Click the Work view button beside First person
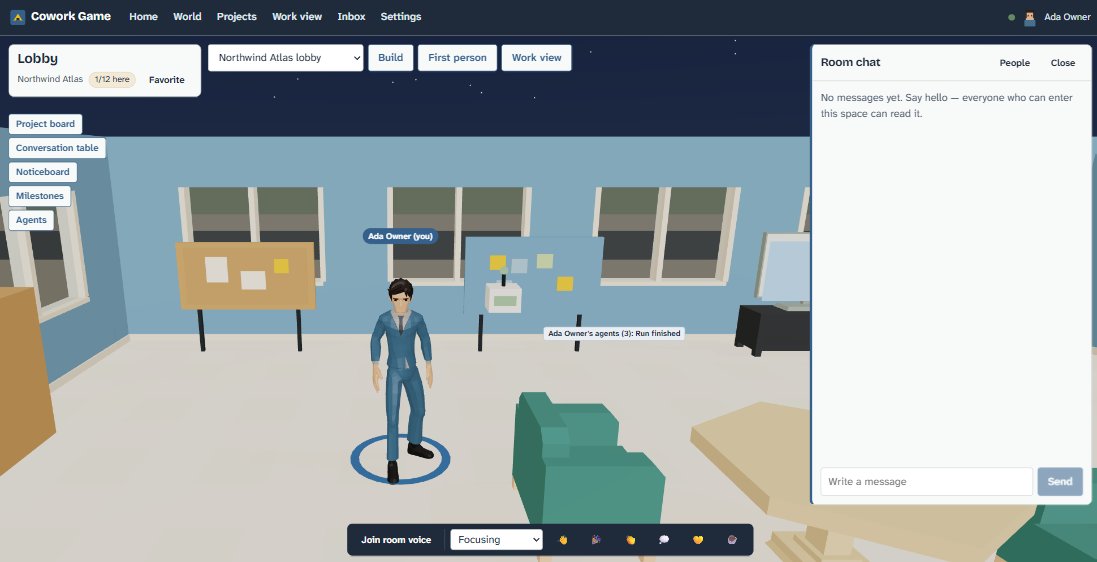The width and height of the screenshot is (1097, 562). click(537, 58)
